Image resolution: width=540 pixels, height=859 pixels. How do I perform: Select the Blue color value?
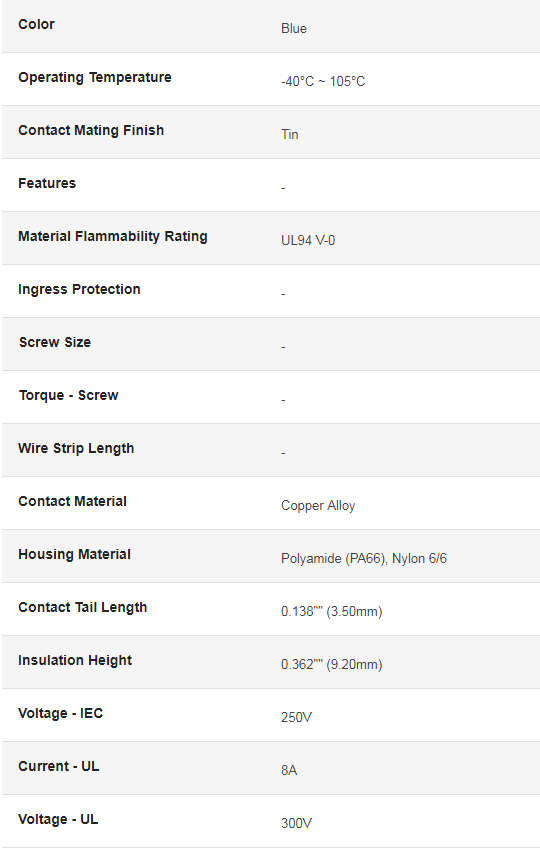pos(294,28)
